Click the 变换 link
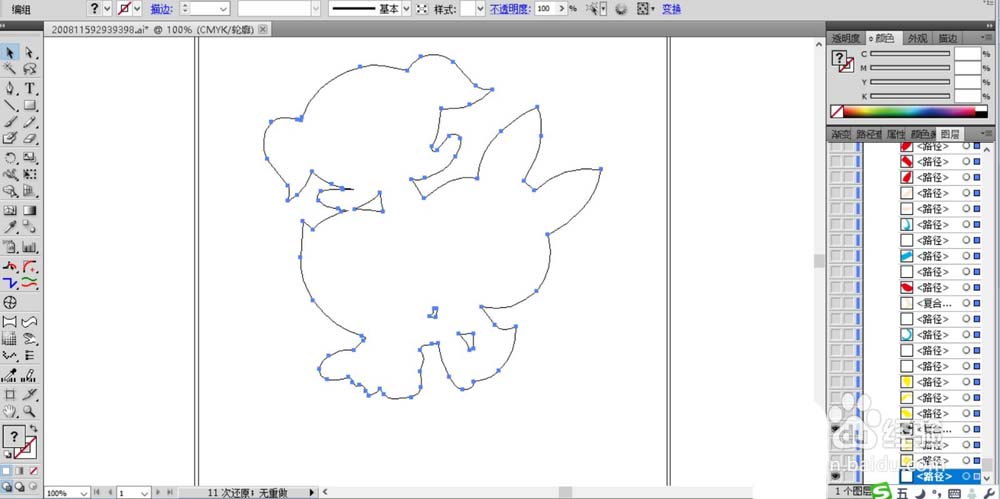The image size is (1000, 499). pos(672,9)
